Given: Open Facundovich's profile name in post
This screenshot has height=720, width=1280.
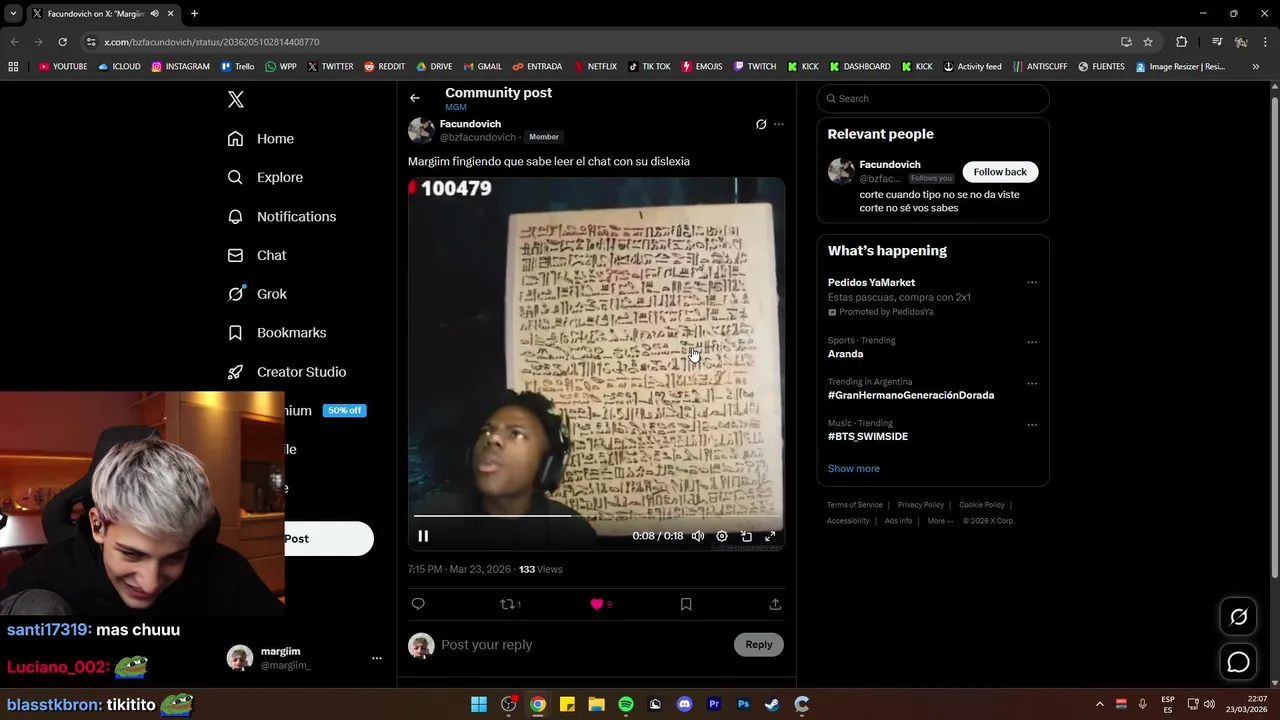Looking at the screenshot, I should (x=470, y=124).
